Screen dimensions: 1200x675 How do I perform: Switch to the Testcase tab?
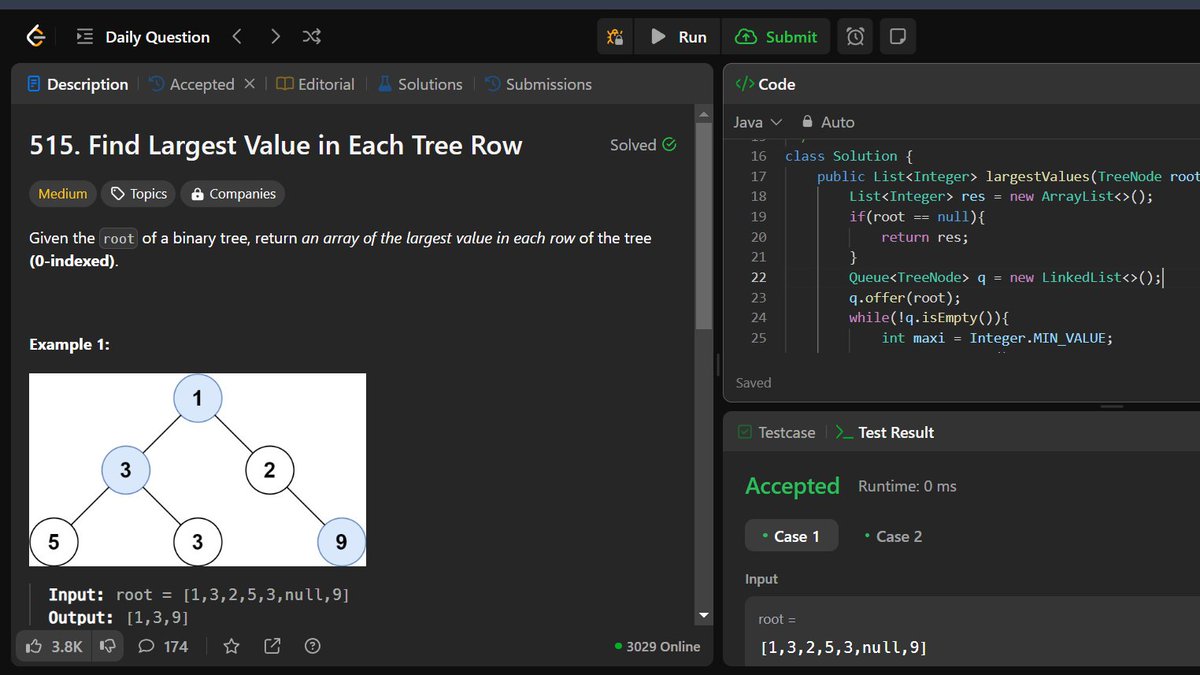click(x=776, y=432)
